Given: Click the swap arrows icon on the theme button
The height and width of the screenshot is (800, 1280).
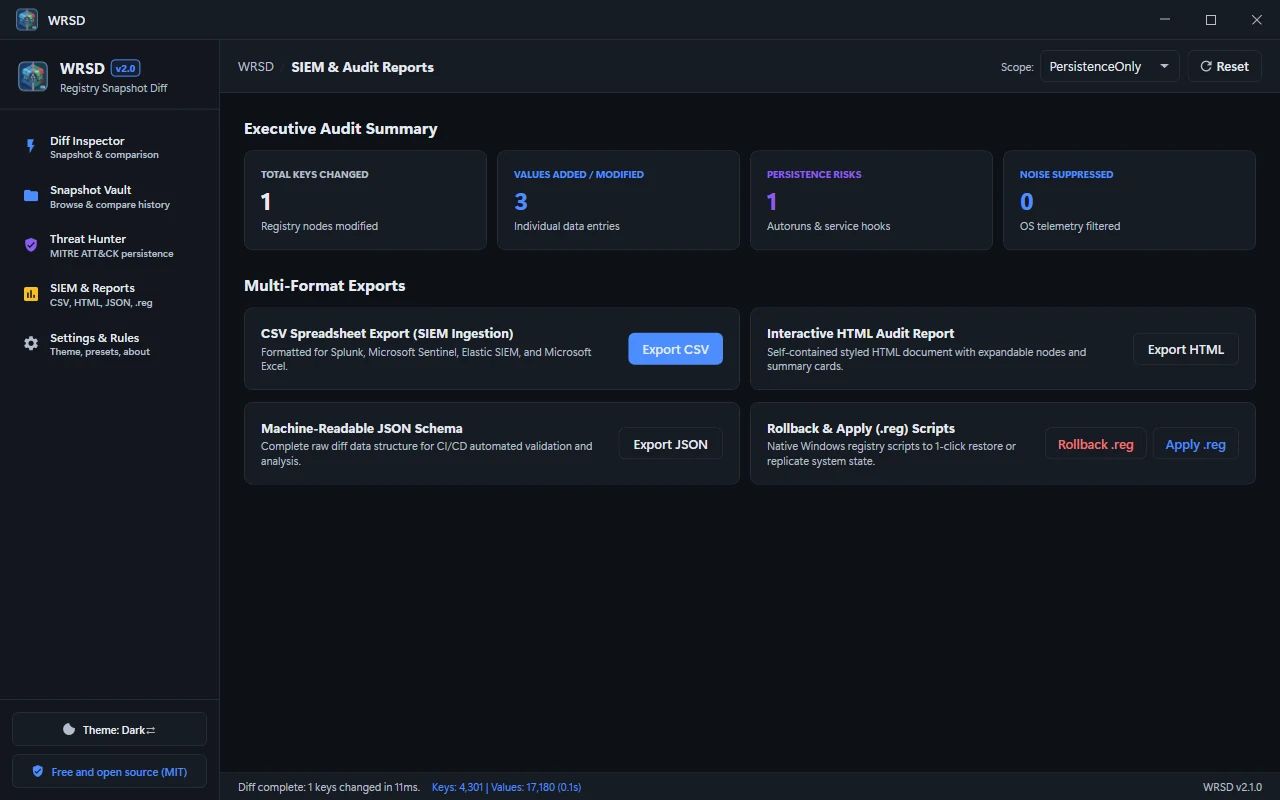Looking at the screenshot, I should coord(151,730).
